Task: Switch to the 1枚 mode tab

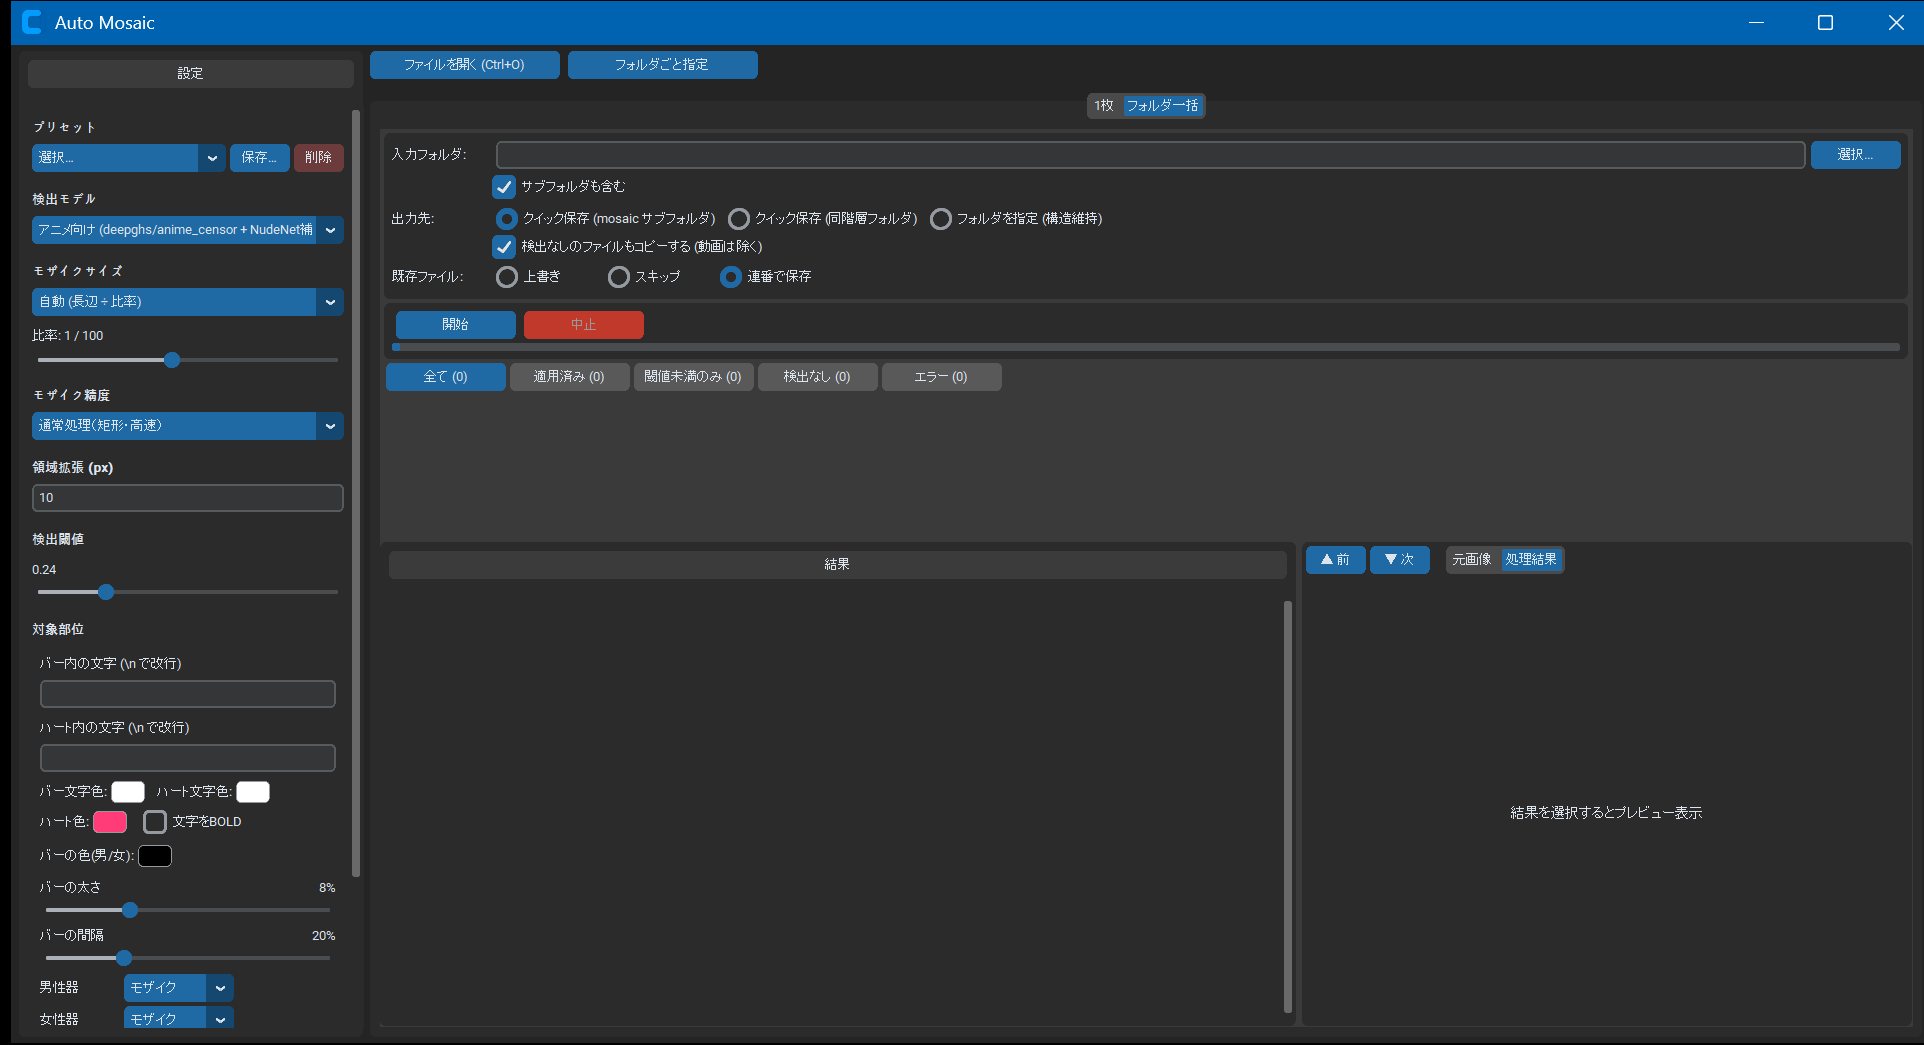Action: pyautogui.click(x=1104, y=106)
